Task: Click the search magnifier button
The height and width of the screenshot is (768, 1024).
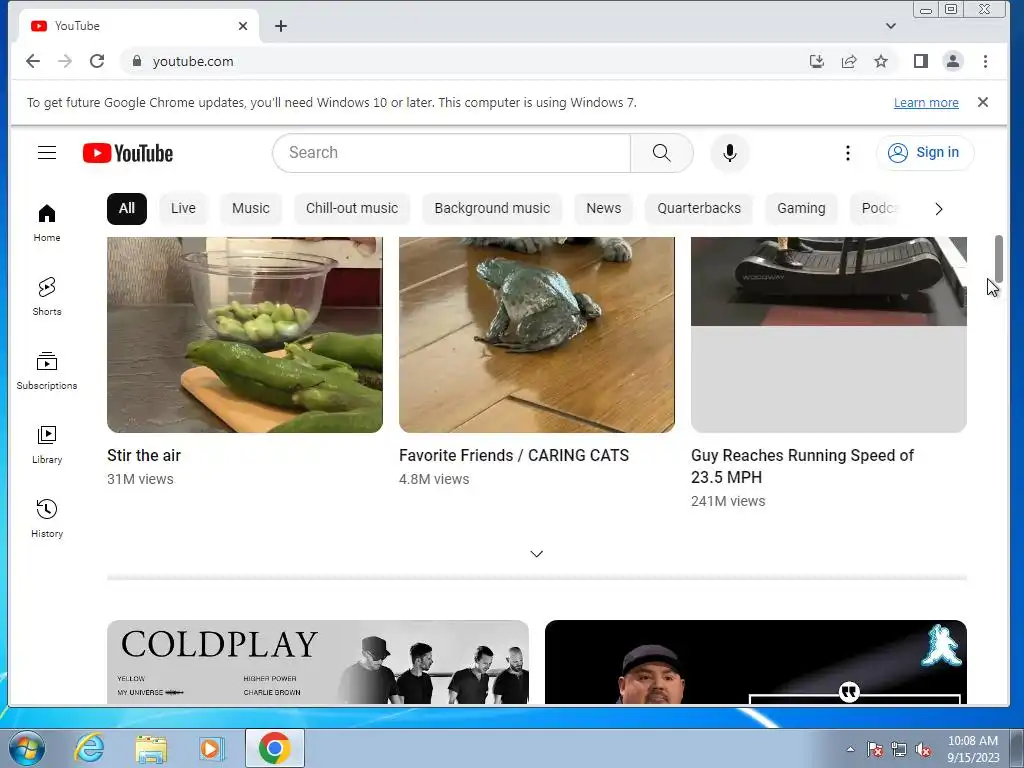Action: coord(662,153)
